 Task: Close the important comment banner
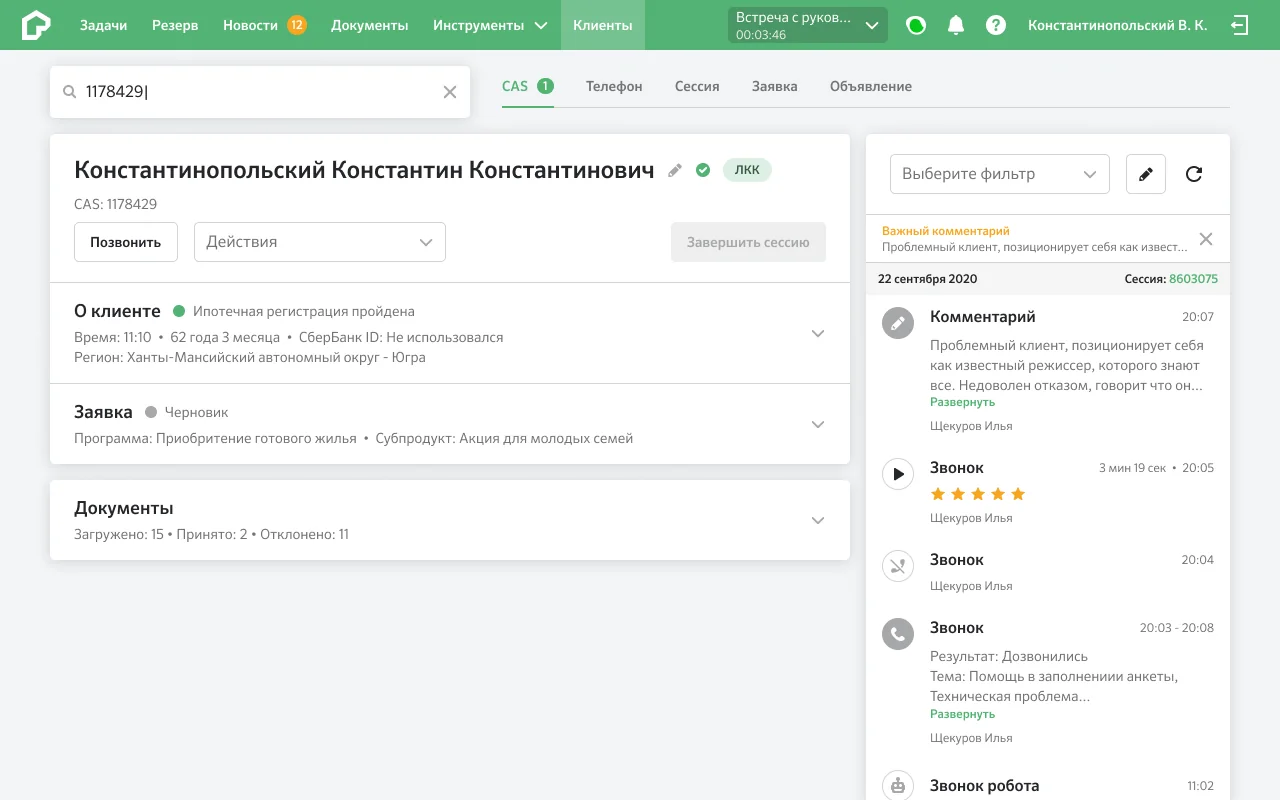click(x=1206, y=239)
